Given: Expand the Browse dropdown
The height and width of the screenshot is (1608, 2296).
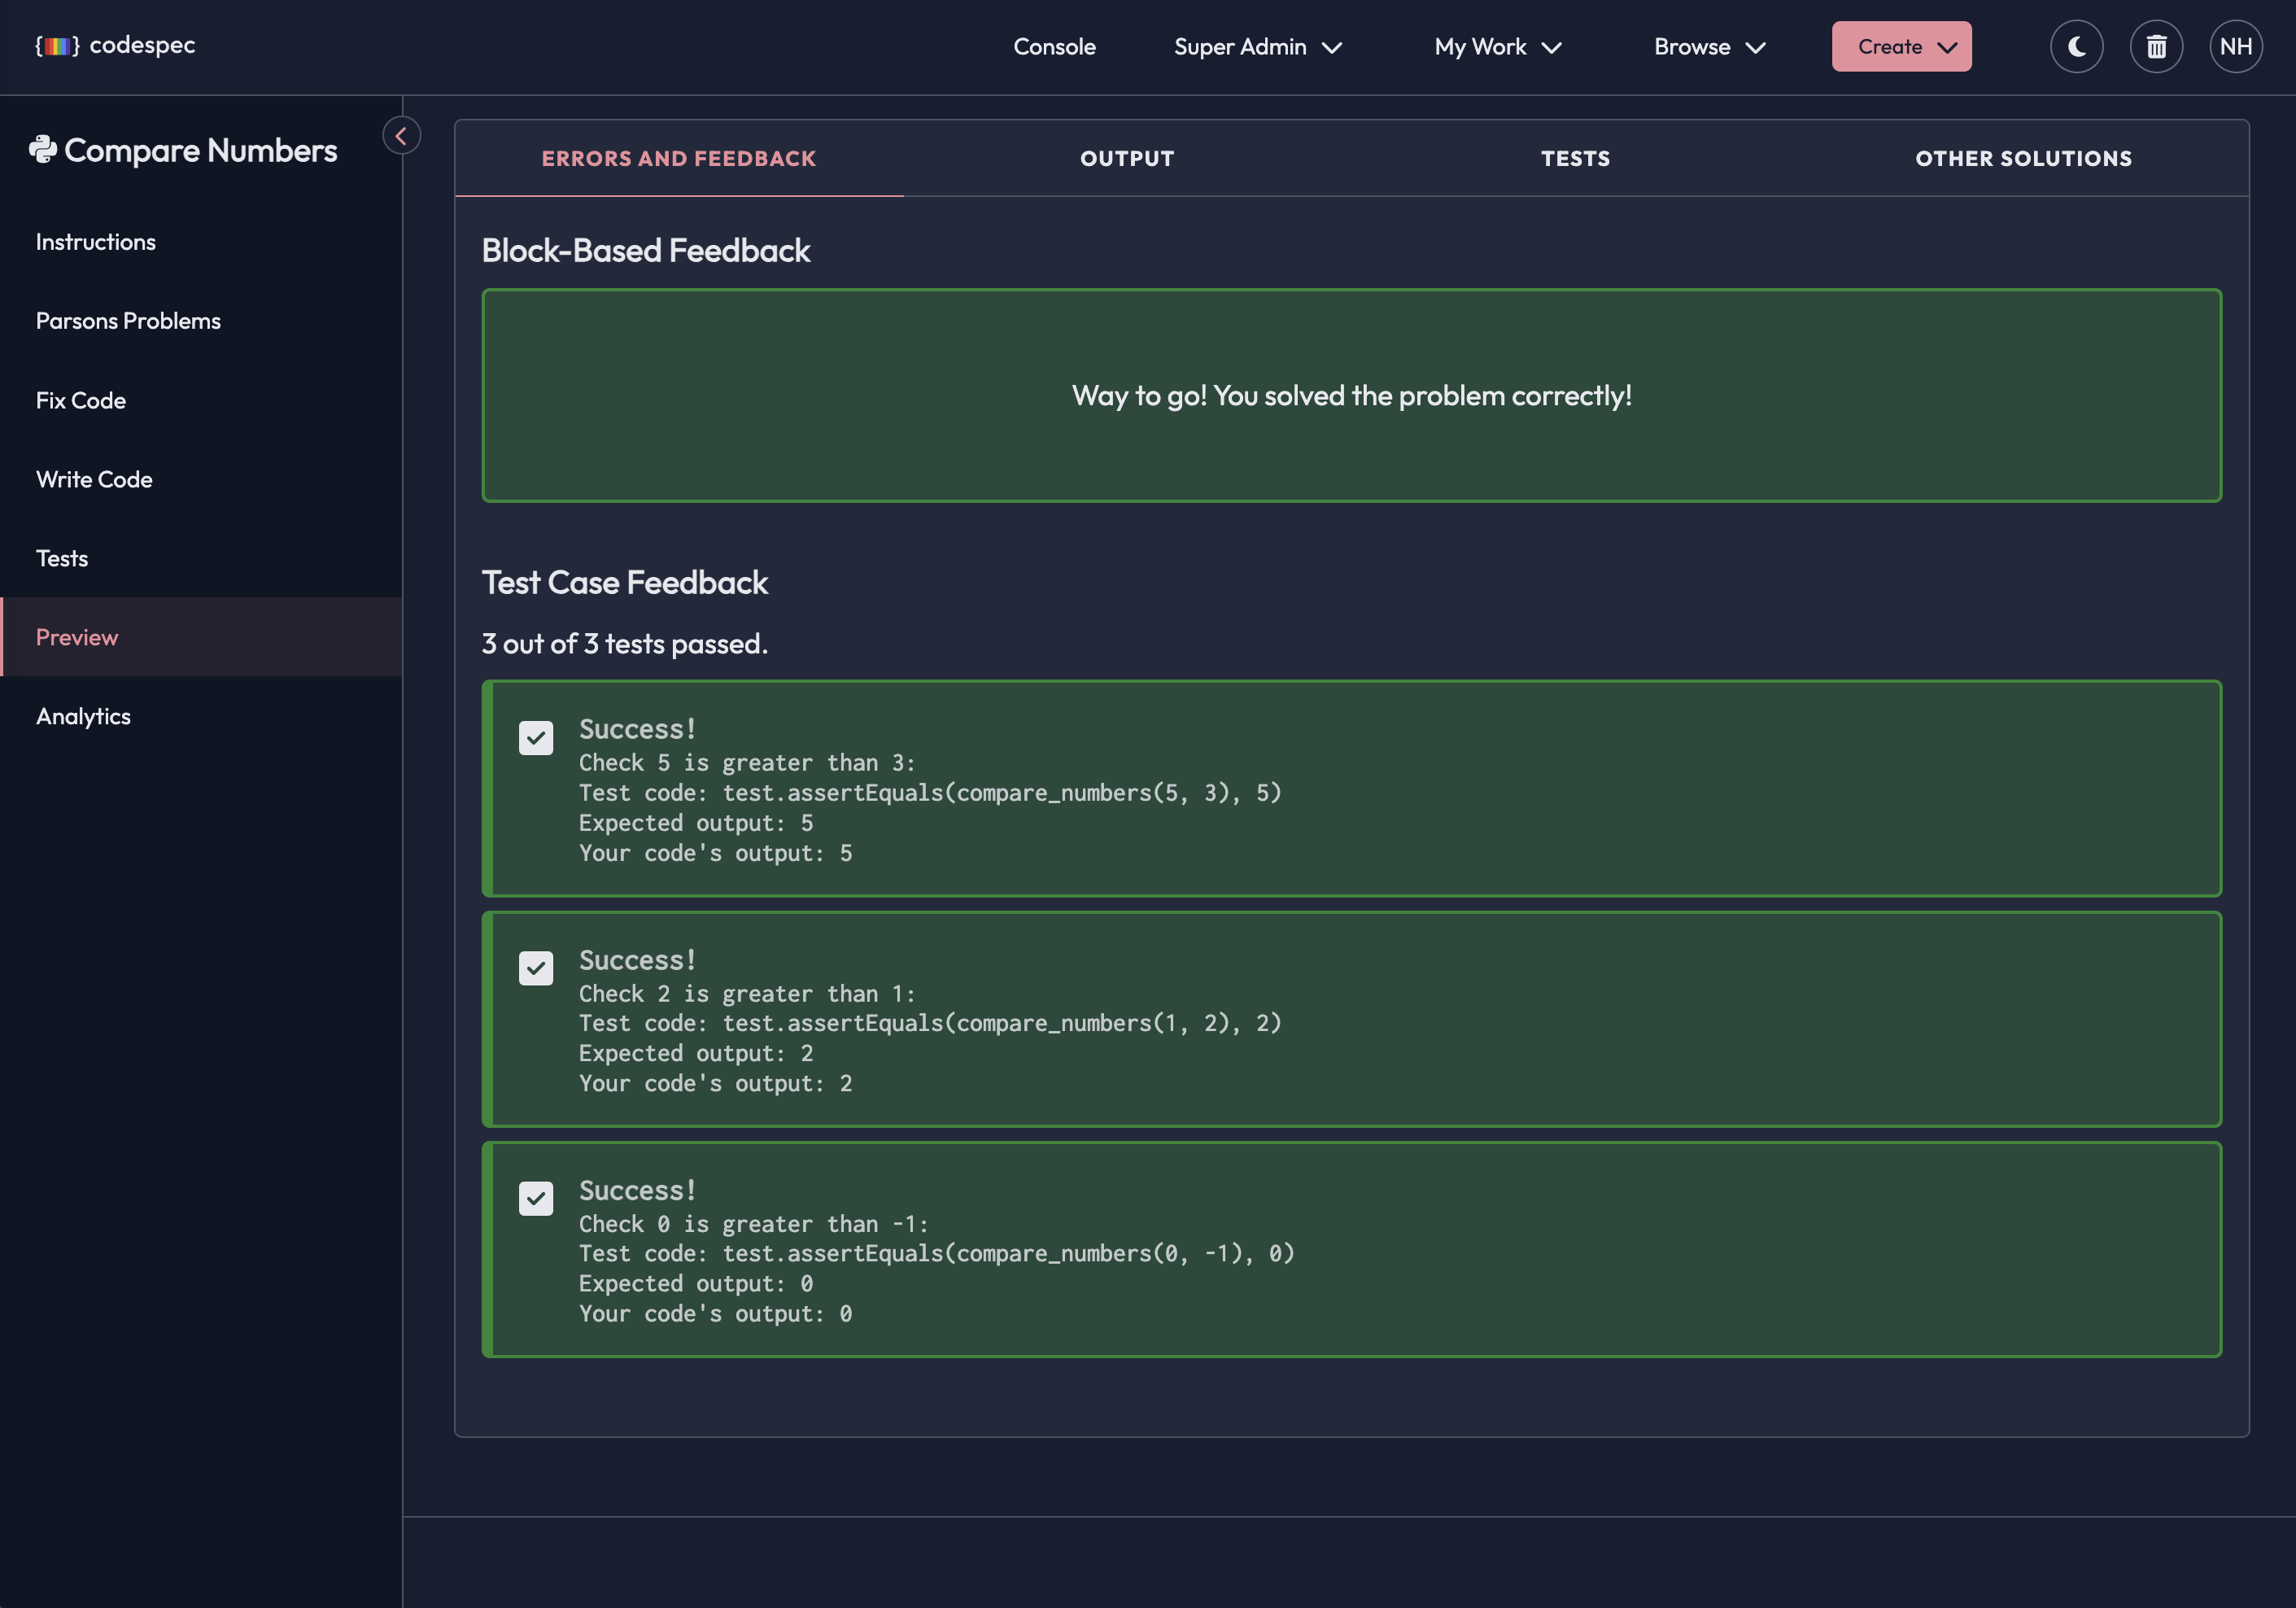Looking at the screenshot, I should coord(1709,47).
